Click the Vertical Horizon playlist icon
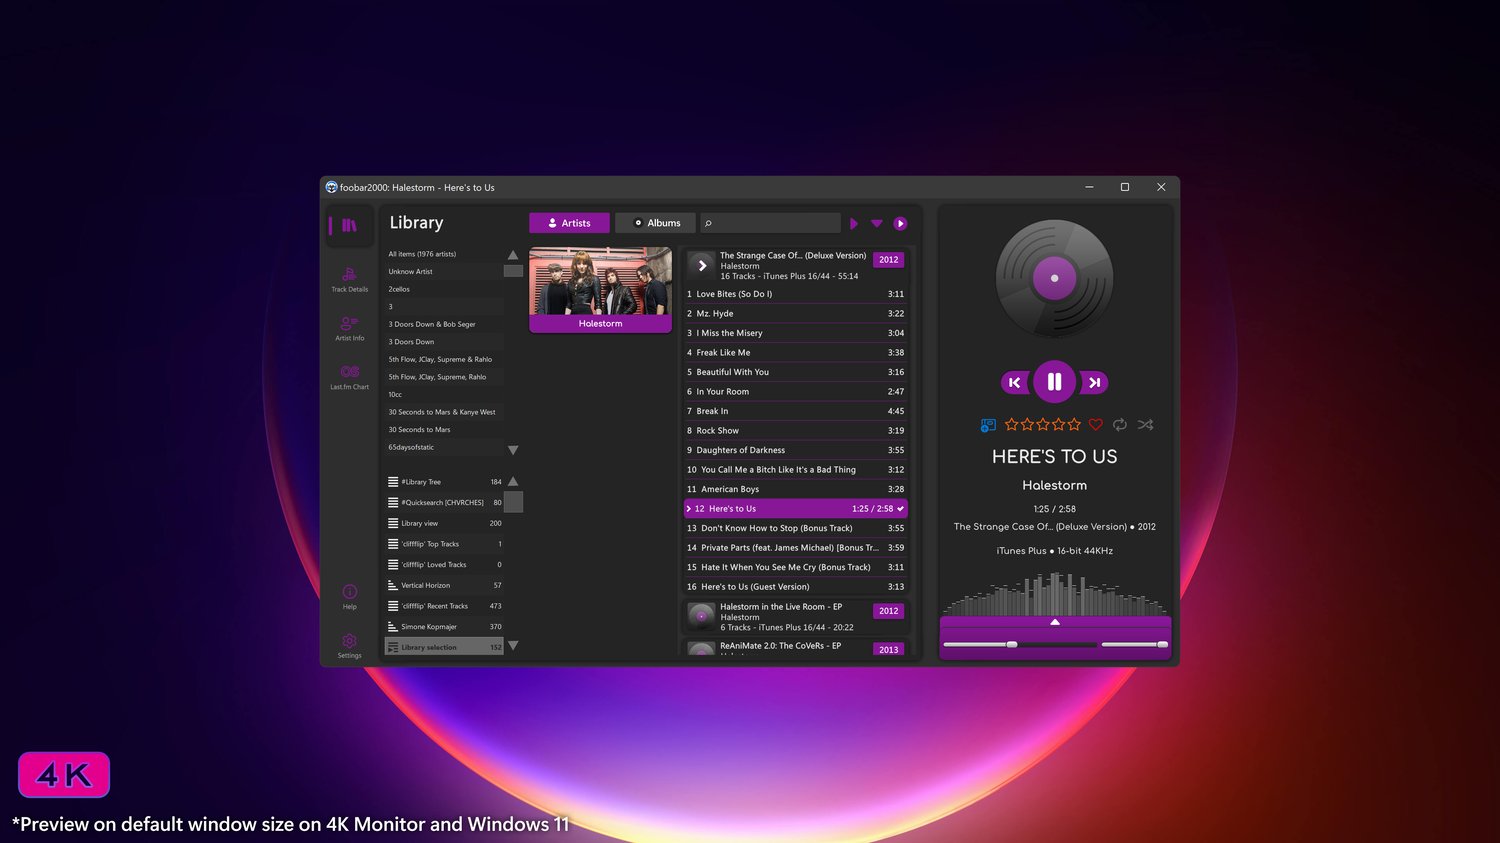The image size is (1500, 843). pos(393,585)
